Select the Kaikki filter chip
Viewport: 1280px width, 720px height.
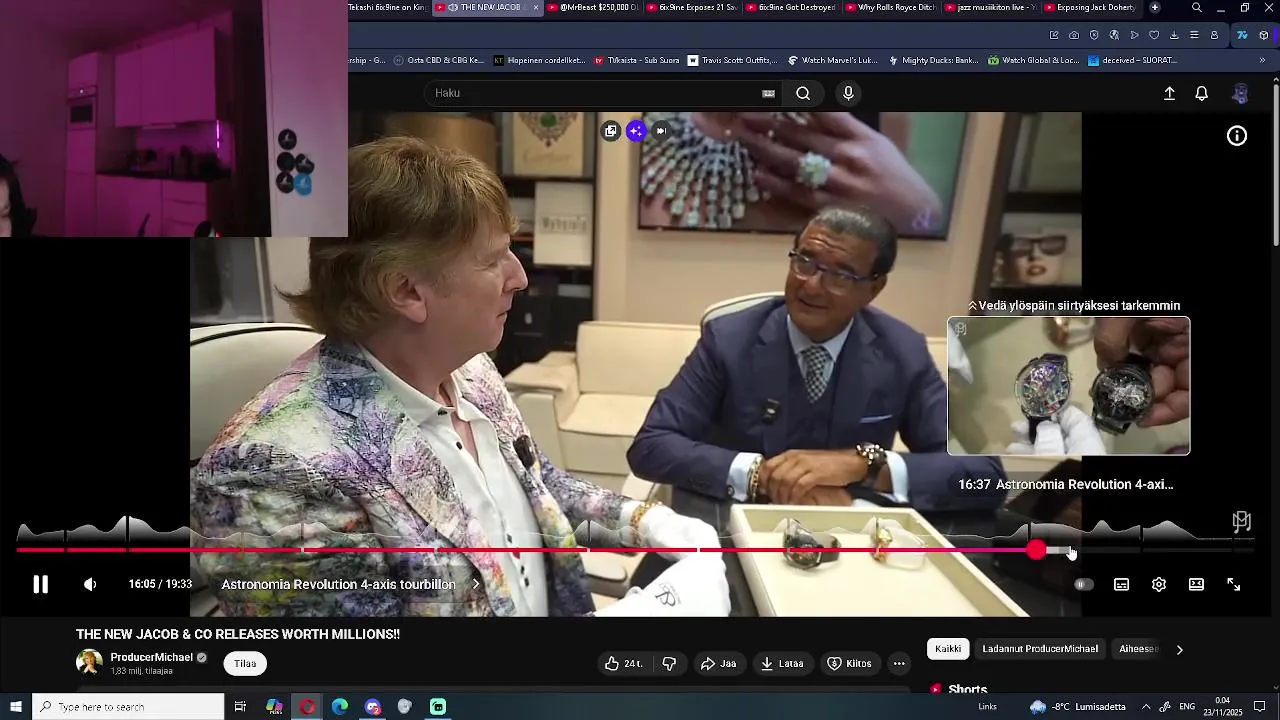[948, 649]
